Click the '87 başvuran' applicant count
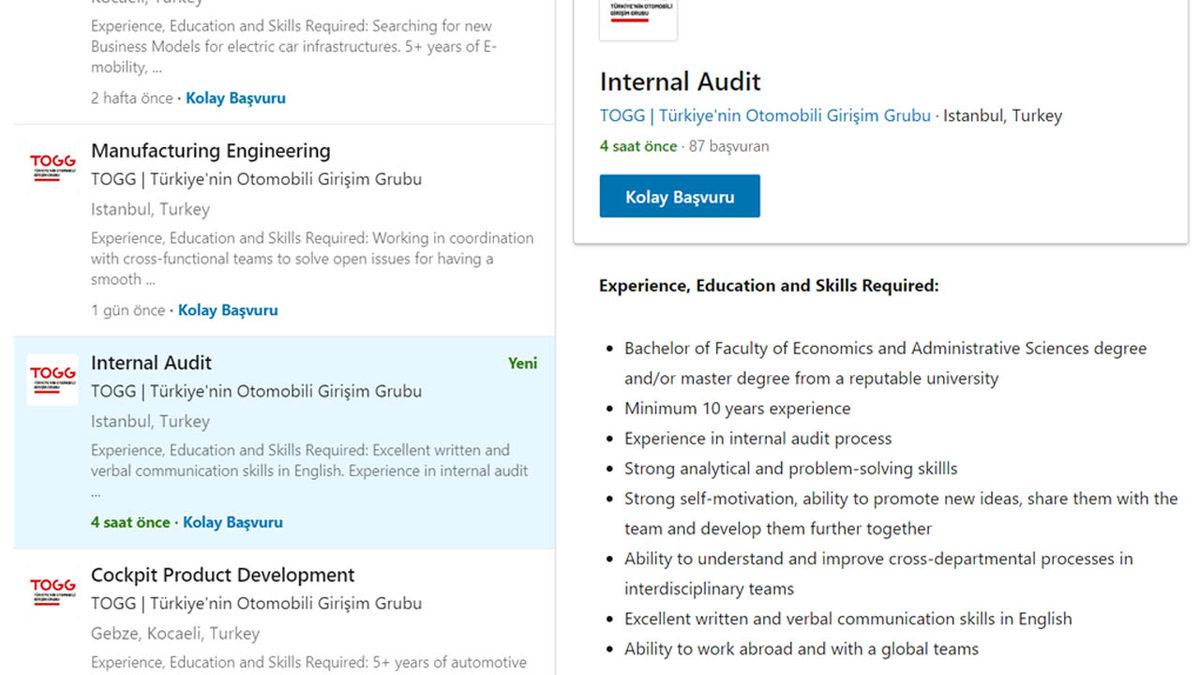1200x675 pixels. click(729, 146)
